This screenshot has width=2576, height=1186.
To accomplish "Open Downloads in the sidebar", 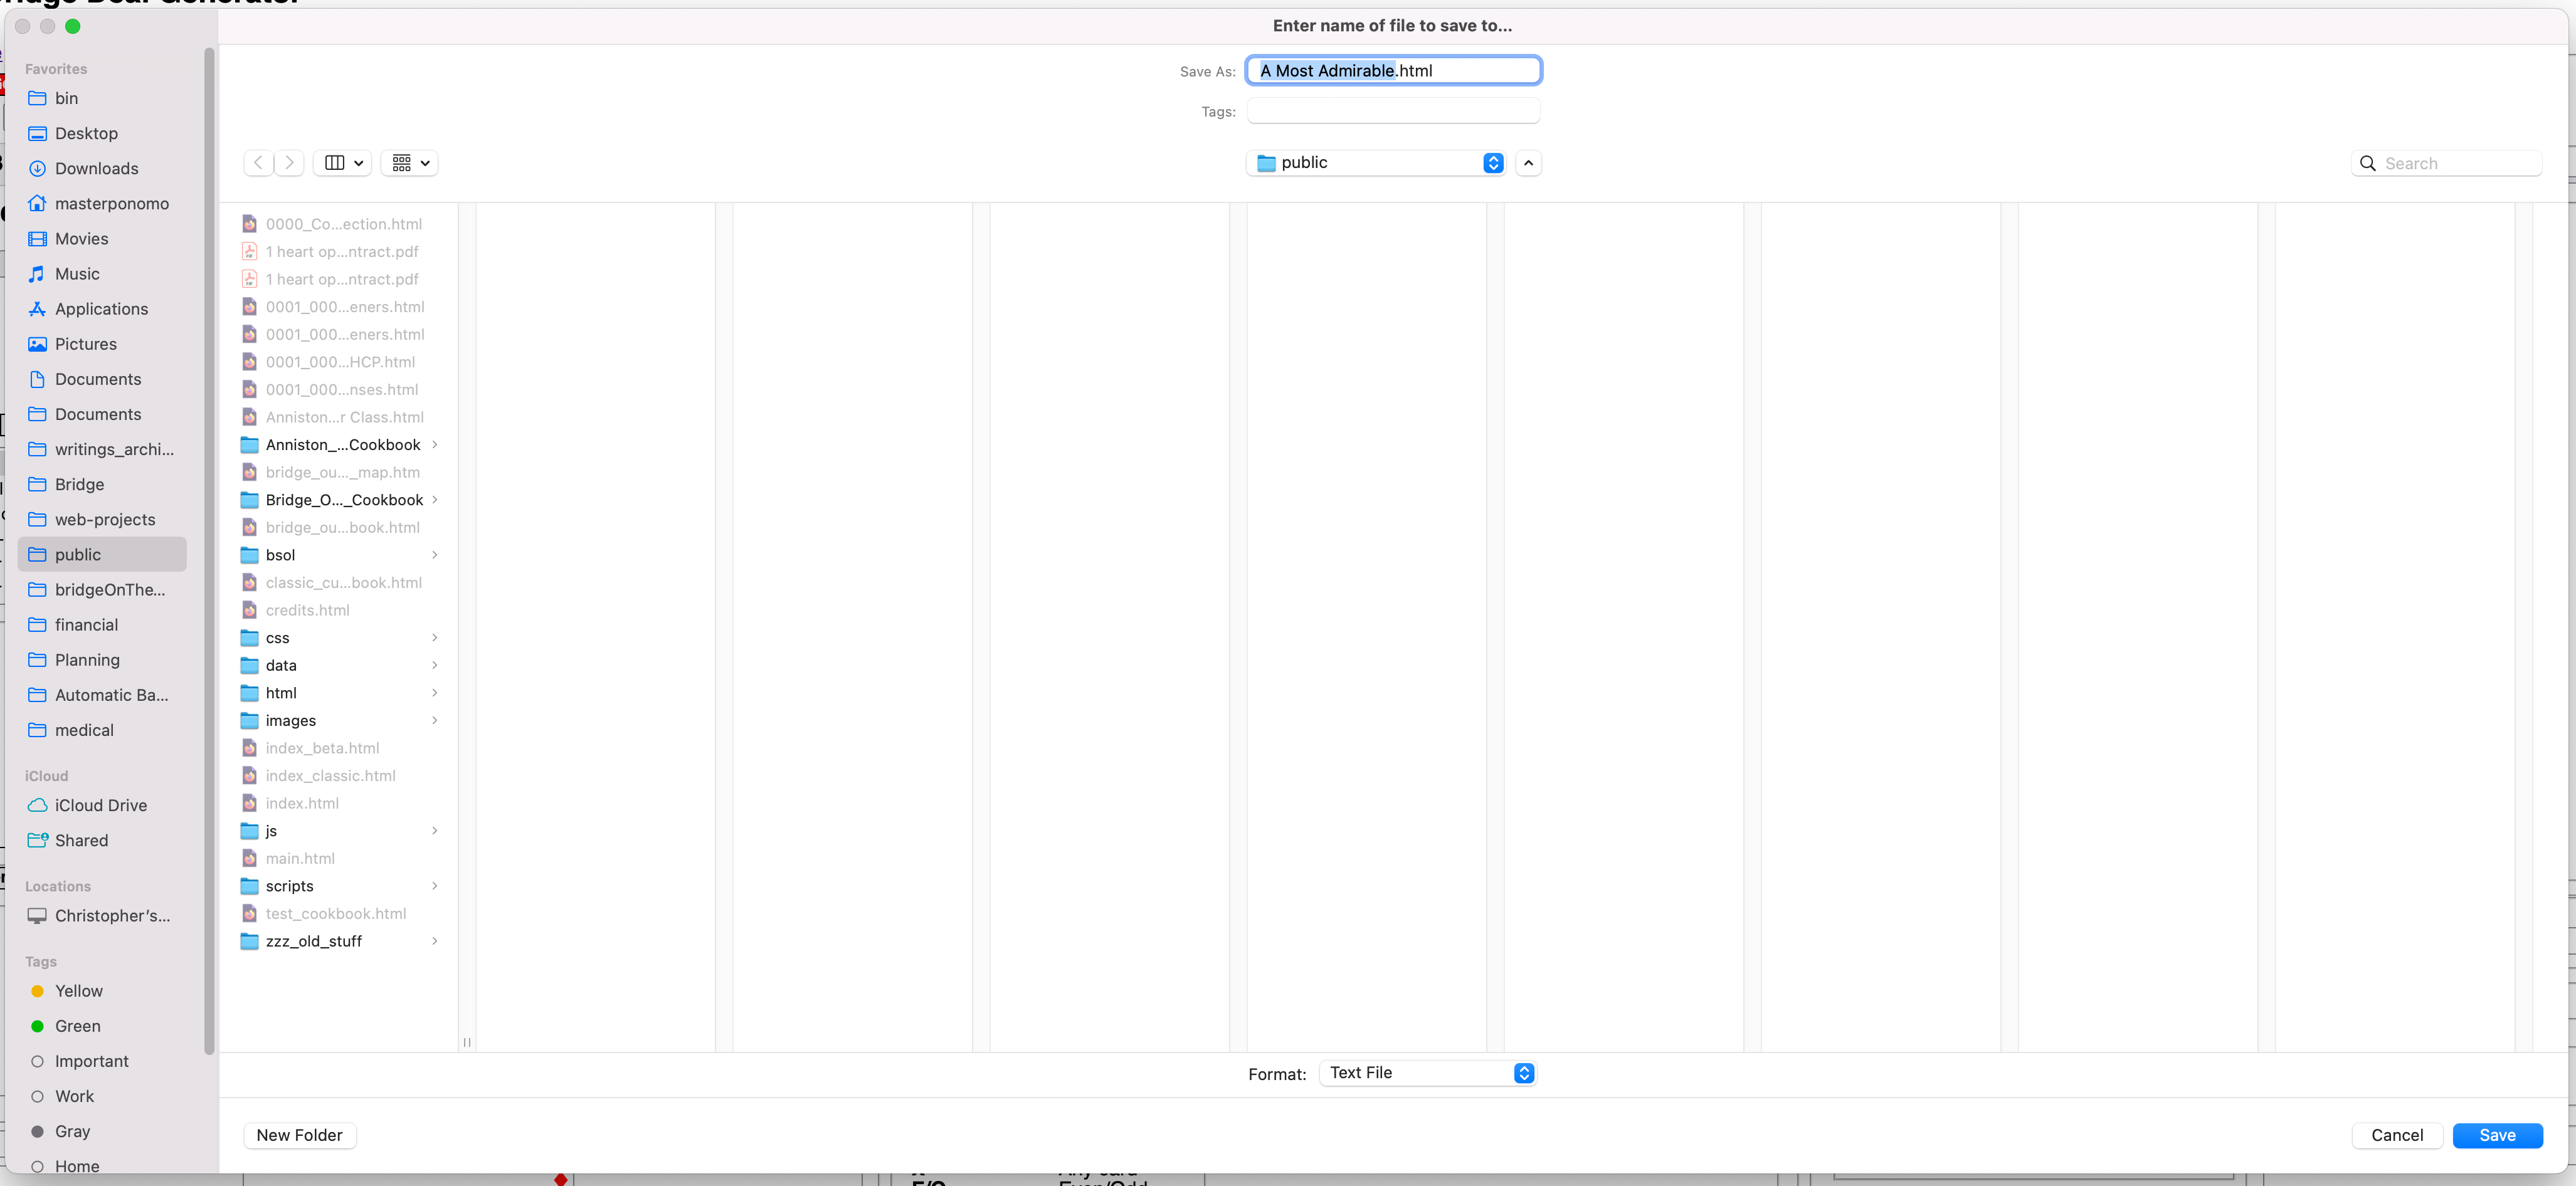I will [x=96, y=168].
